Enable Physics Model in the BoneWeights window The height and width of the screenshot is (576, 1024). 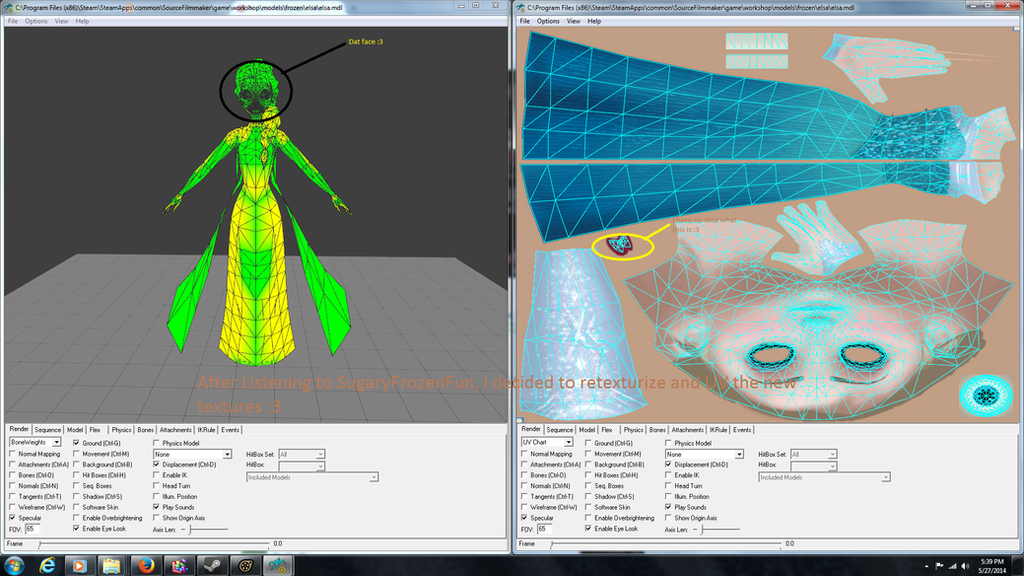[x=156, y=443]
